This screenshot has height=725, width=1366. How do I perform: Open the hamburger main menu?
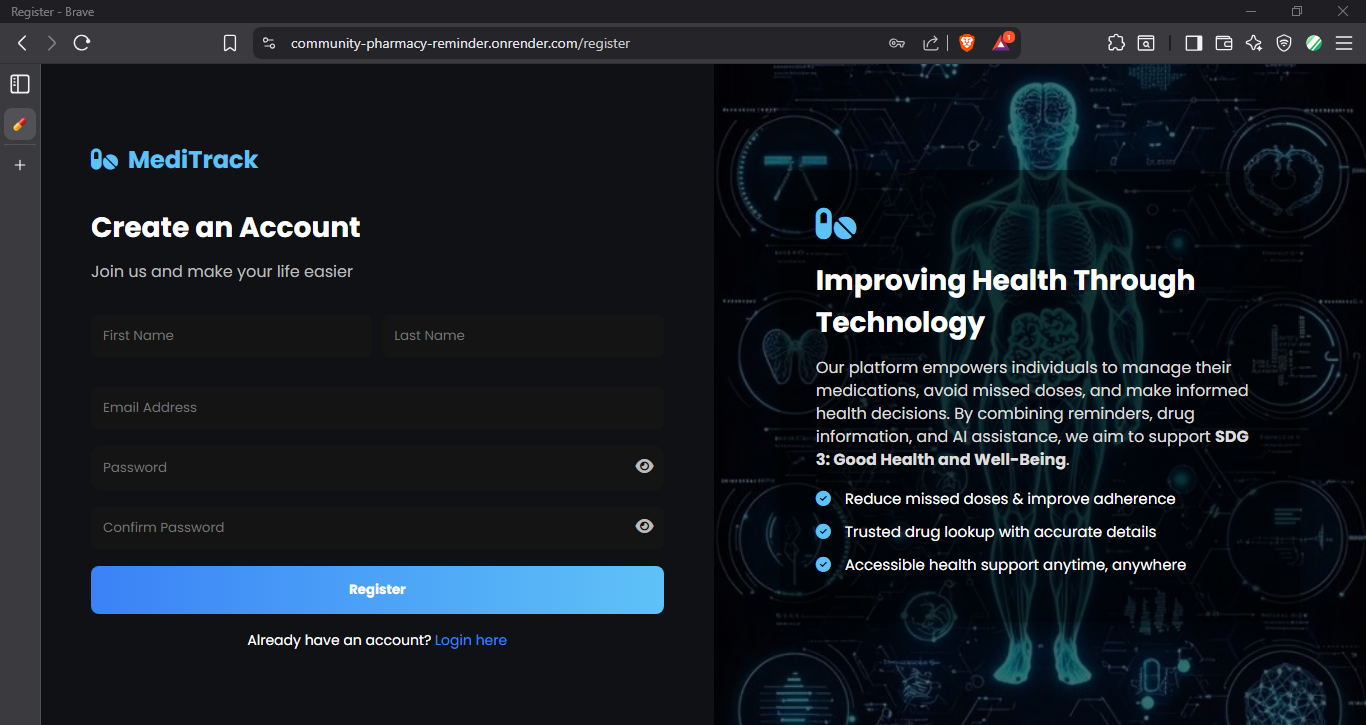tap(1344, 43)
